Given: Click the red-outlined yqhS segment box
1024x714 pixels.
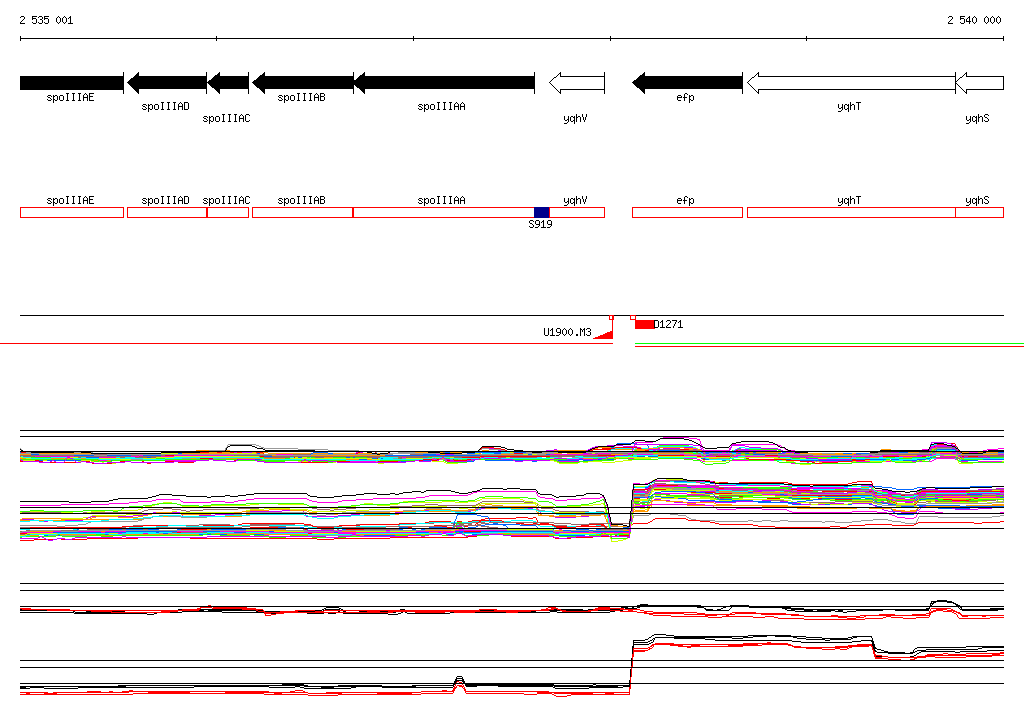Looking at the screenshot, I should pyautogui.click(x=980, y=212).
